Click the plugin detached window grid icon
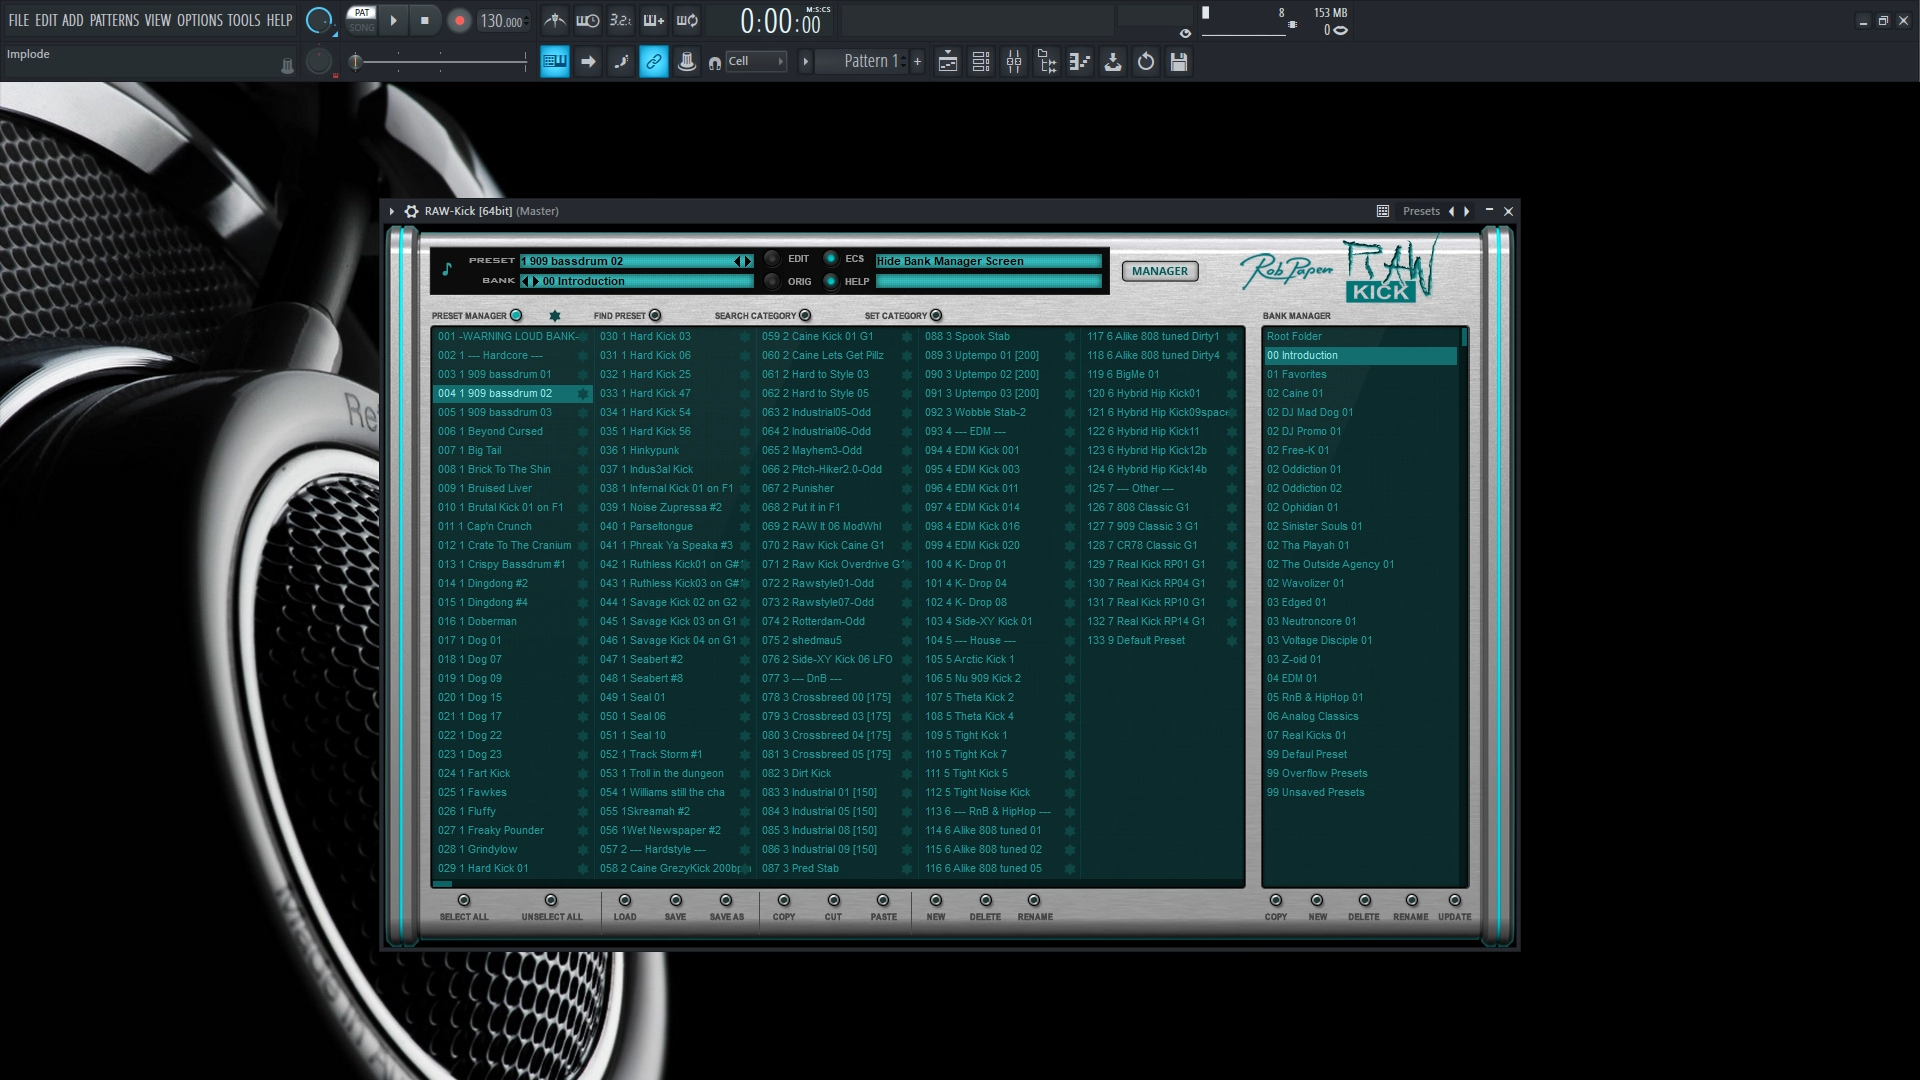This screenshot has height=1080, width=1920. coord(1383,211)
